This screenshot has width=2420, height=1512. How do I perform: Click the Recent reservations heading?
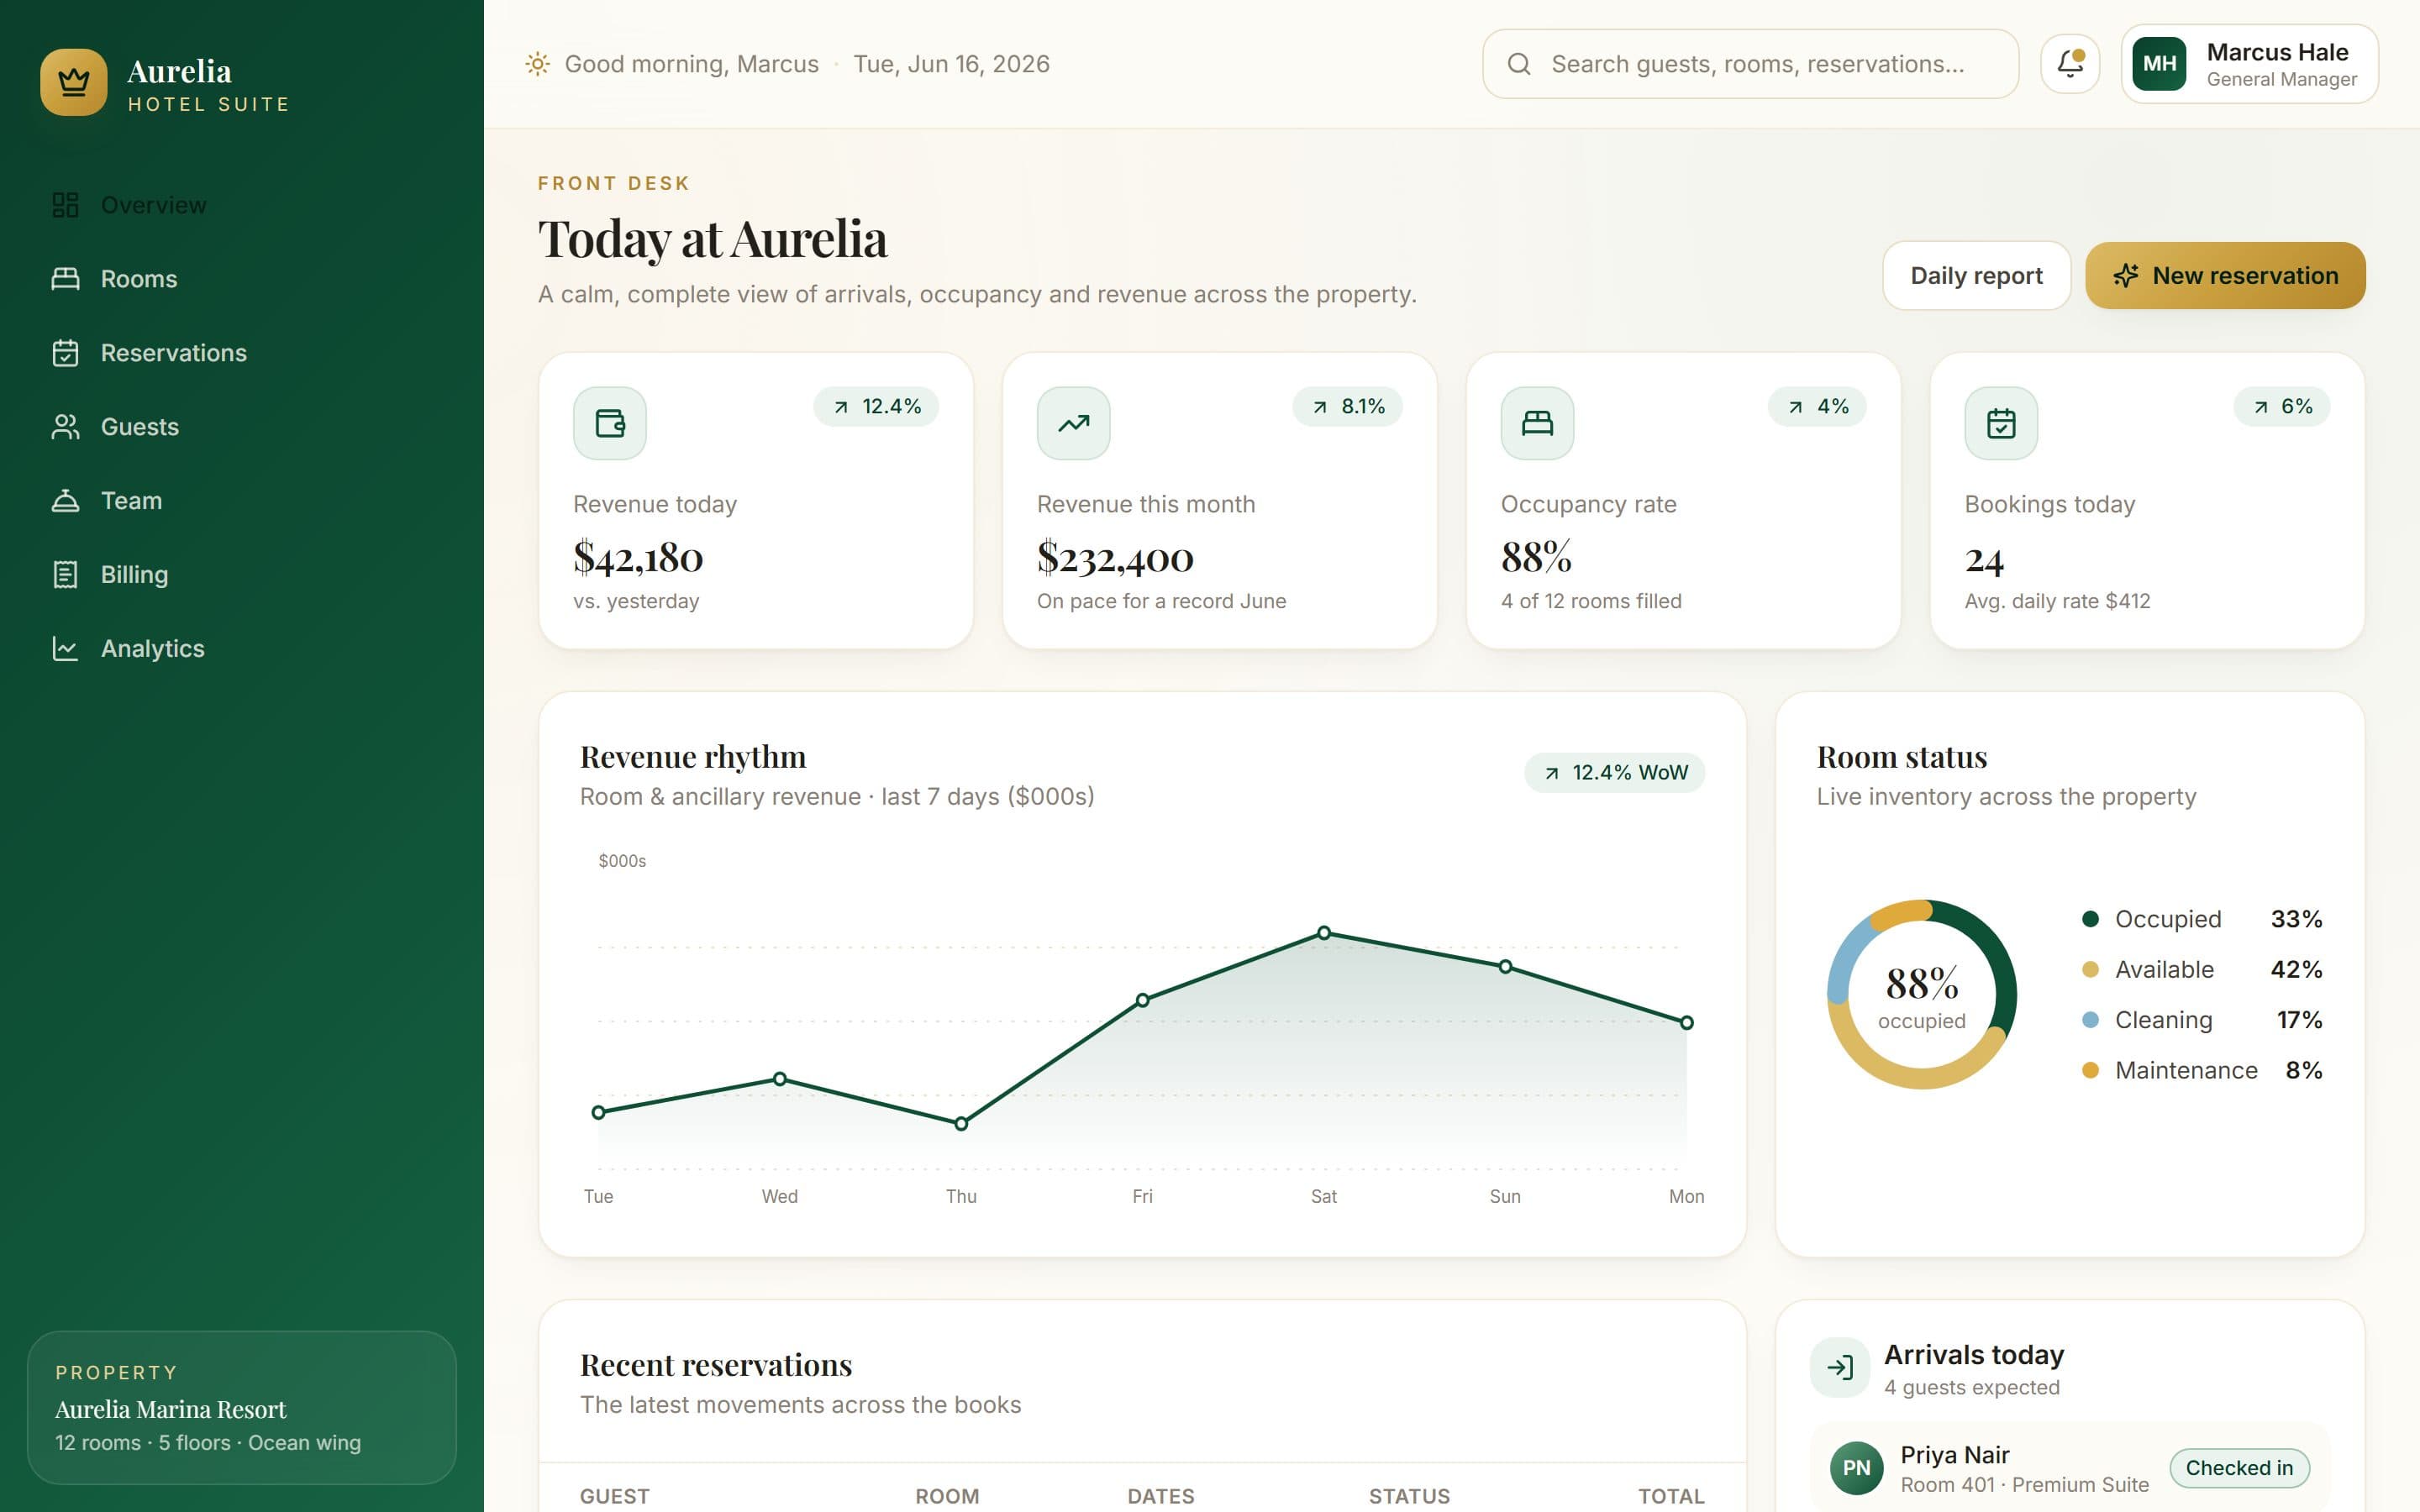click(x=716, y=1365)
